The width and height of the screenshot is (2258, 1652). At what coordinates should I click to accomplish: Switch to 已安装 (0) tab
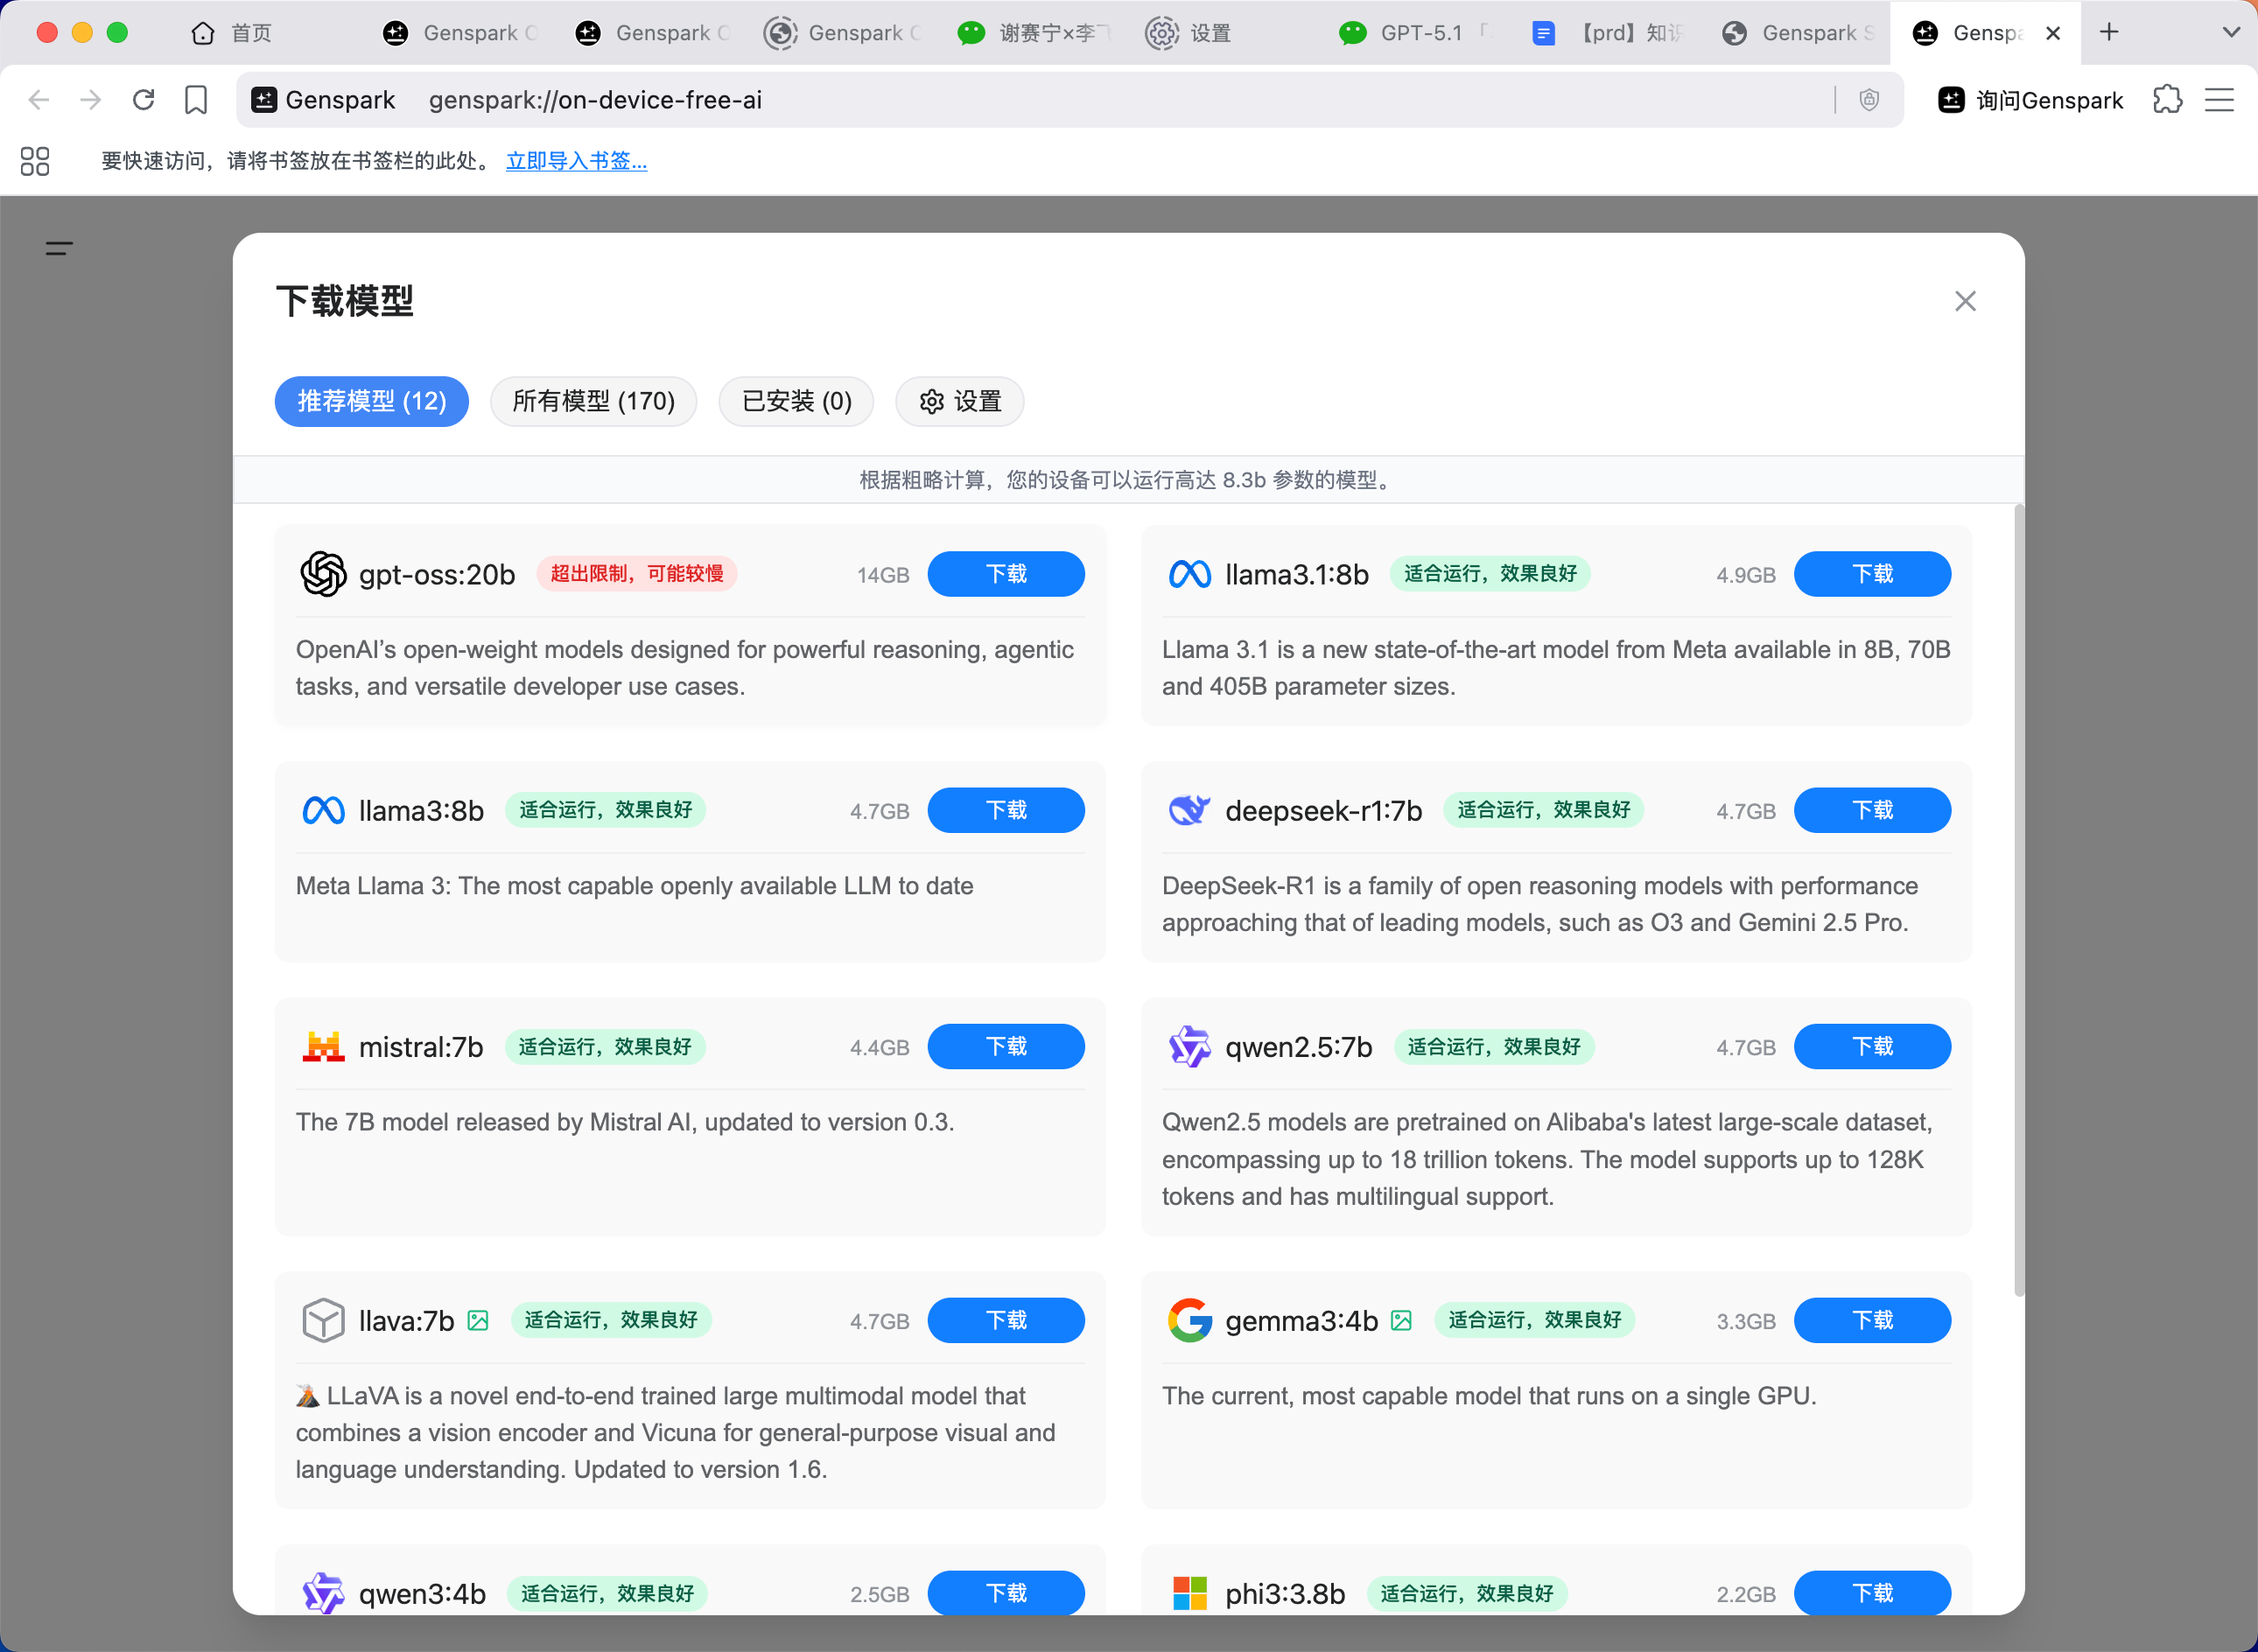point(797,401)
